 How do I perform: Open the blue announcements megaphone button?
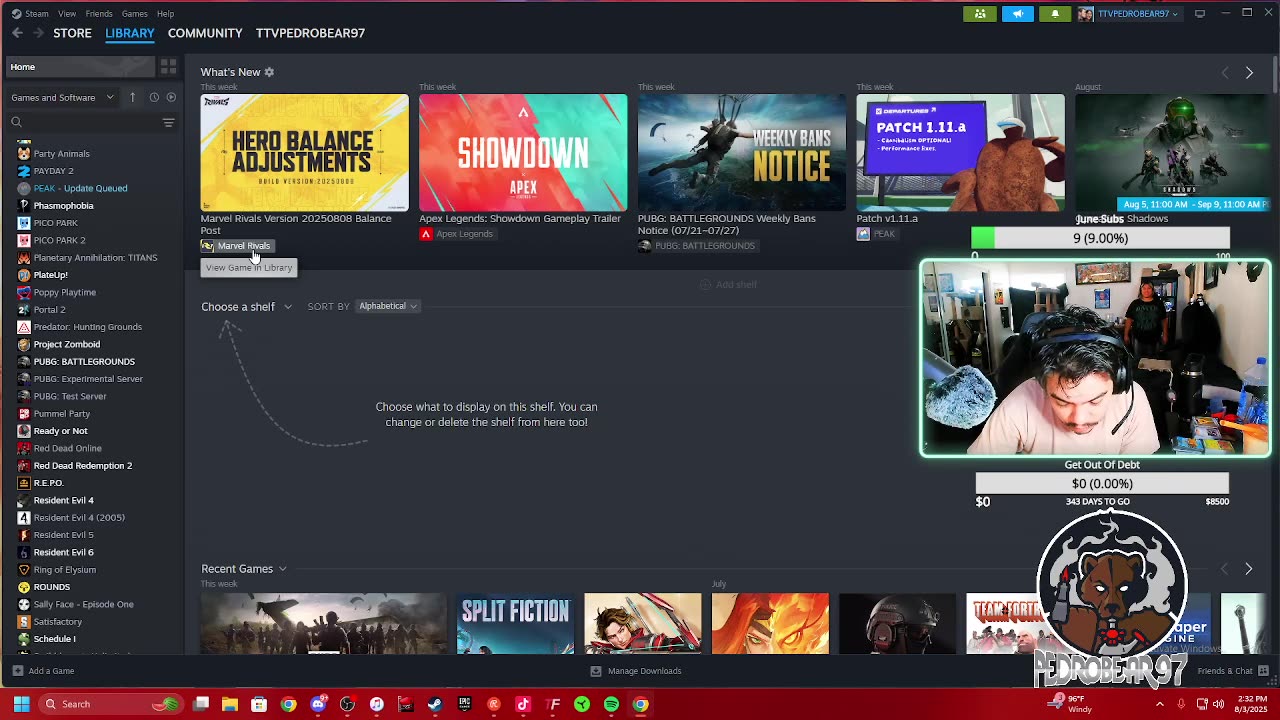1017,13
